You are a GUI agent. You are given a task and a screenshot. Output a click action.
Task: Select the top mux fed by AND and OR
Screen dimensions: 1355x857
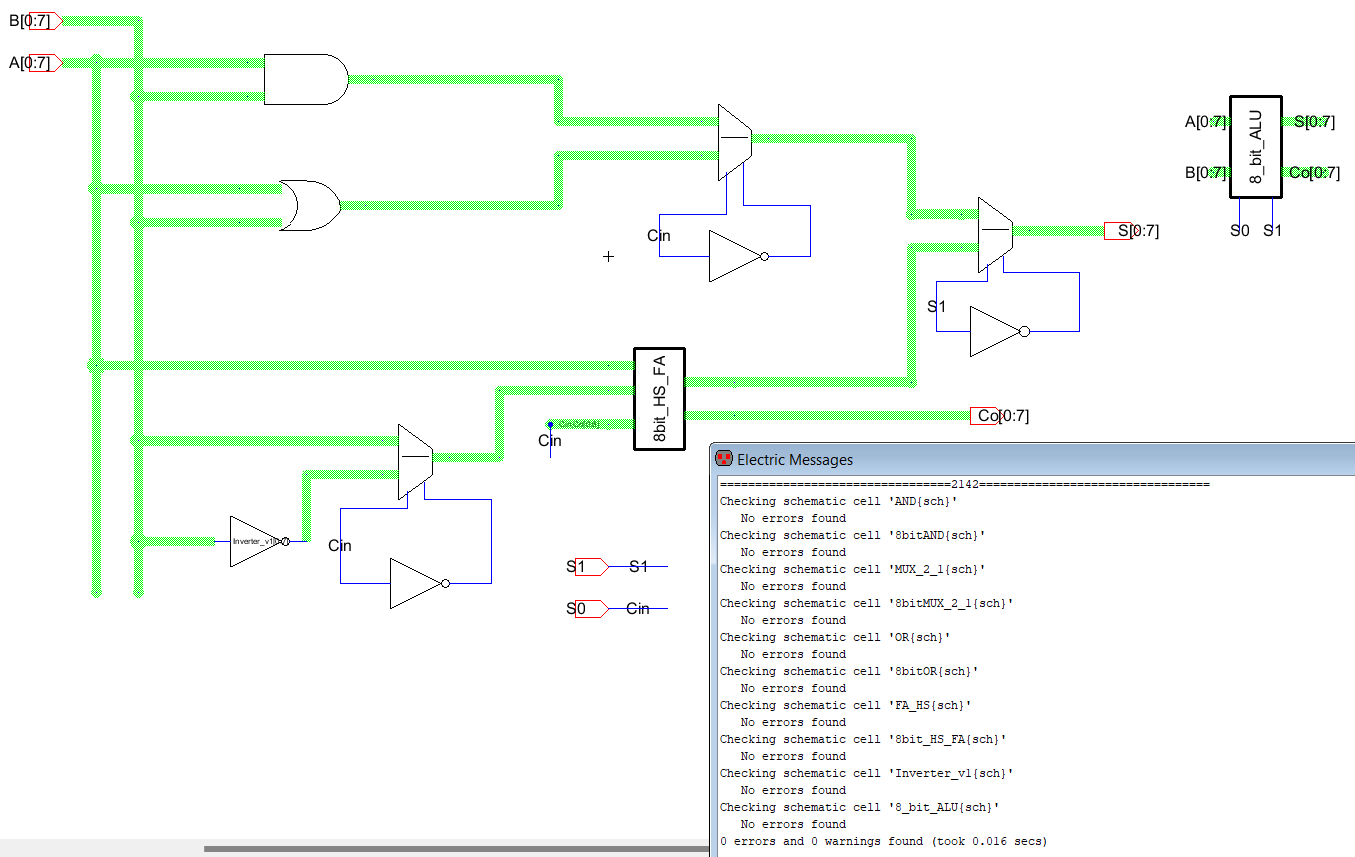[734, 141]
